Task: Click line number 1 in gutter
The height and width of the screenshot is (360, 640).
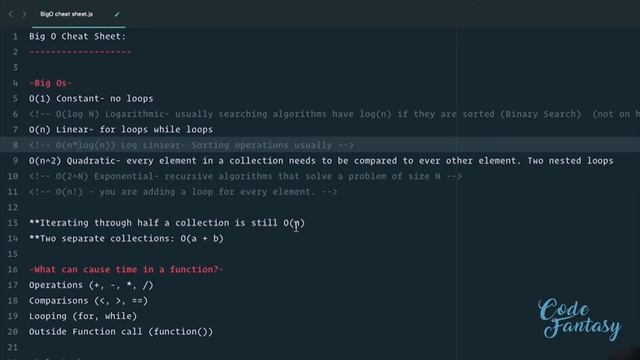Action: 15,37
